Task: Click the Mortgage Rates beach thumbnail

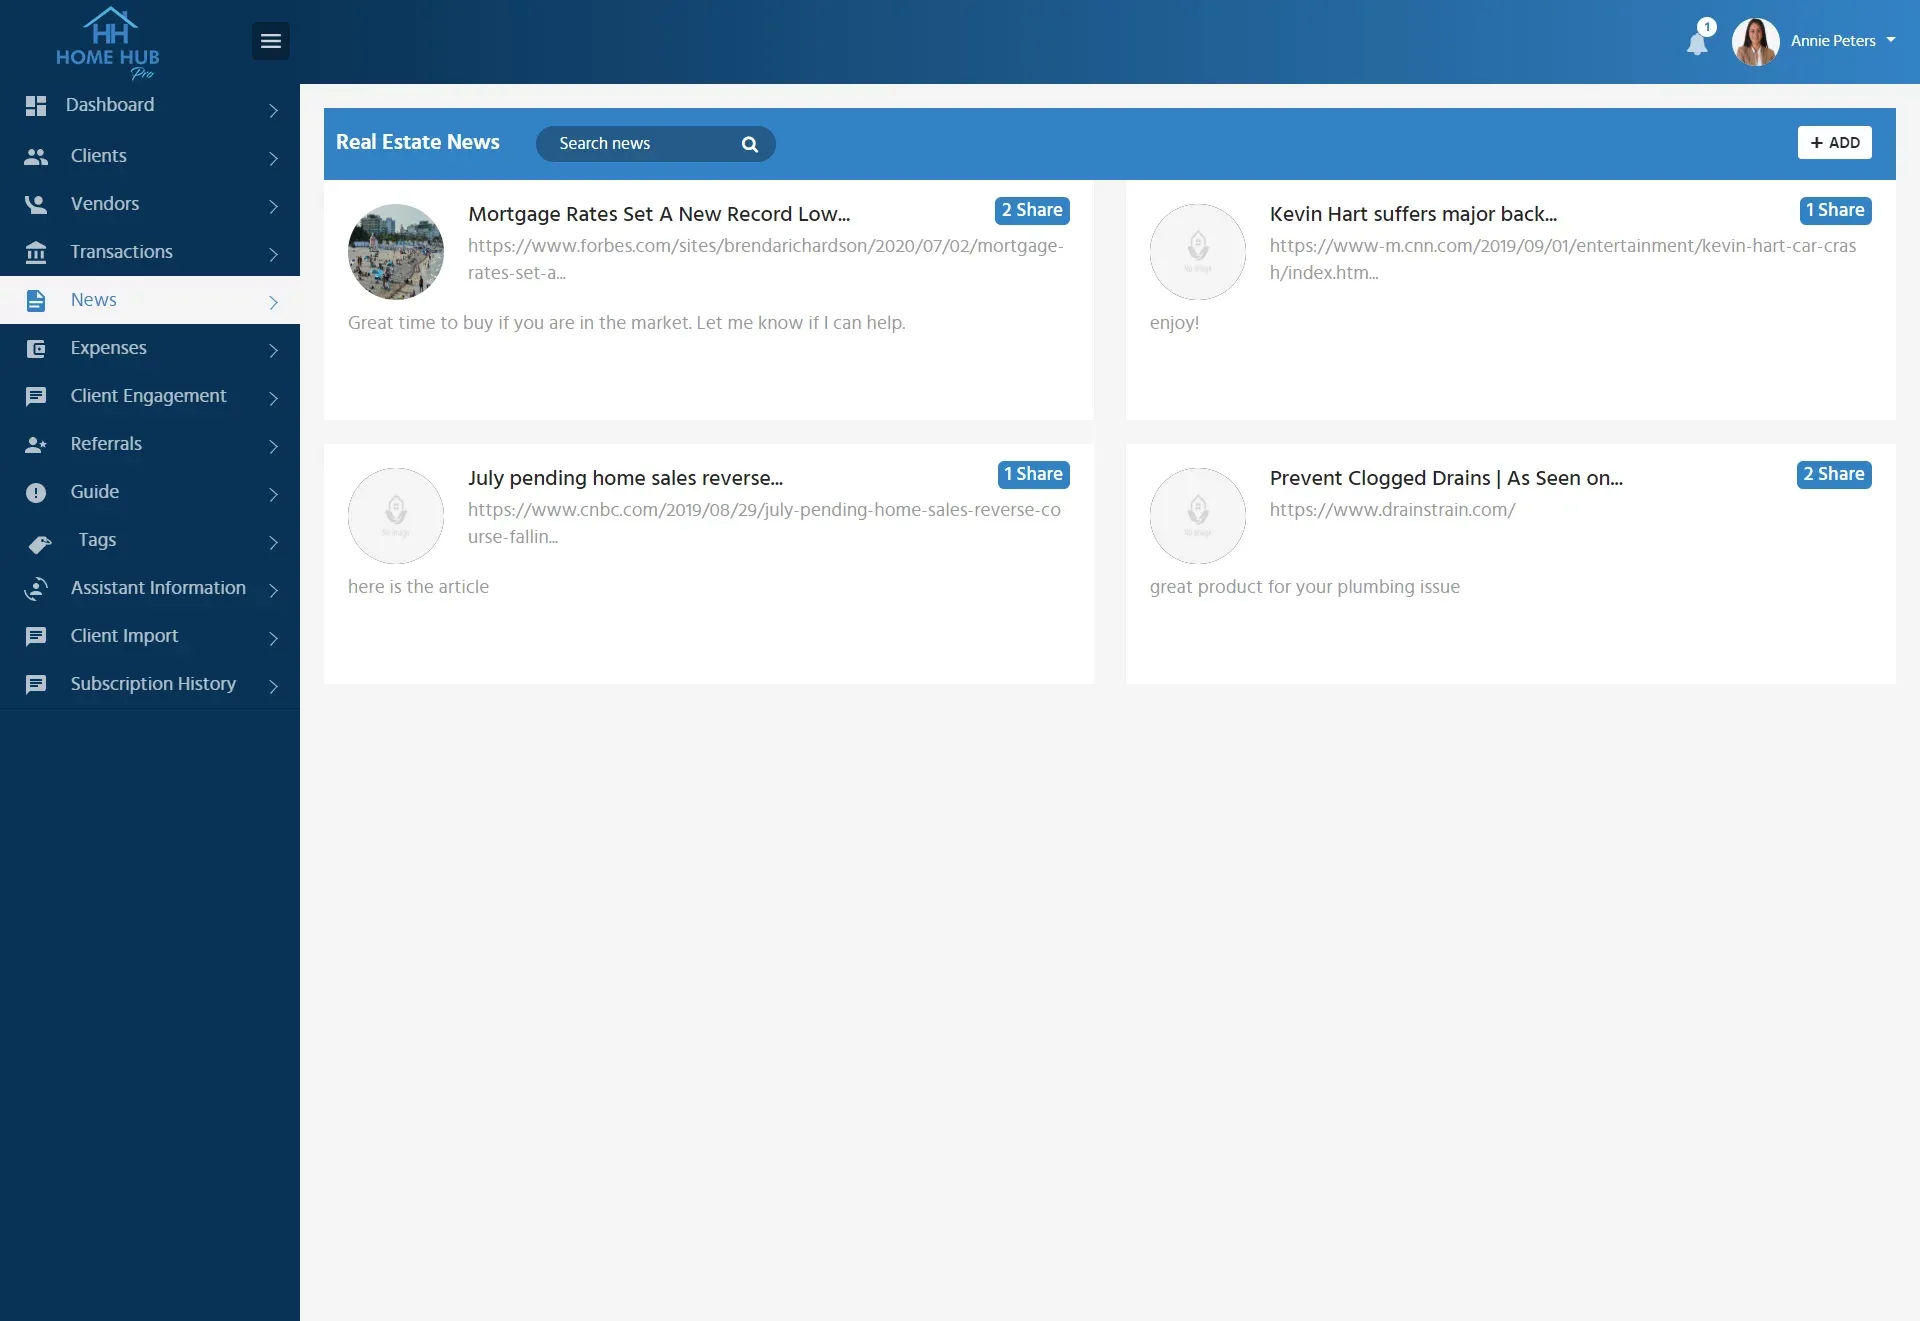Action: click(x=396, y=252)
